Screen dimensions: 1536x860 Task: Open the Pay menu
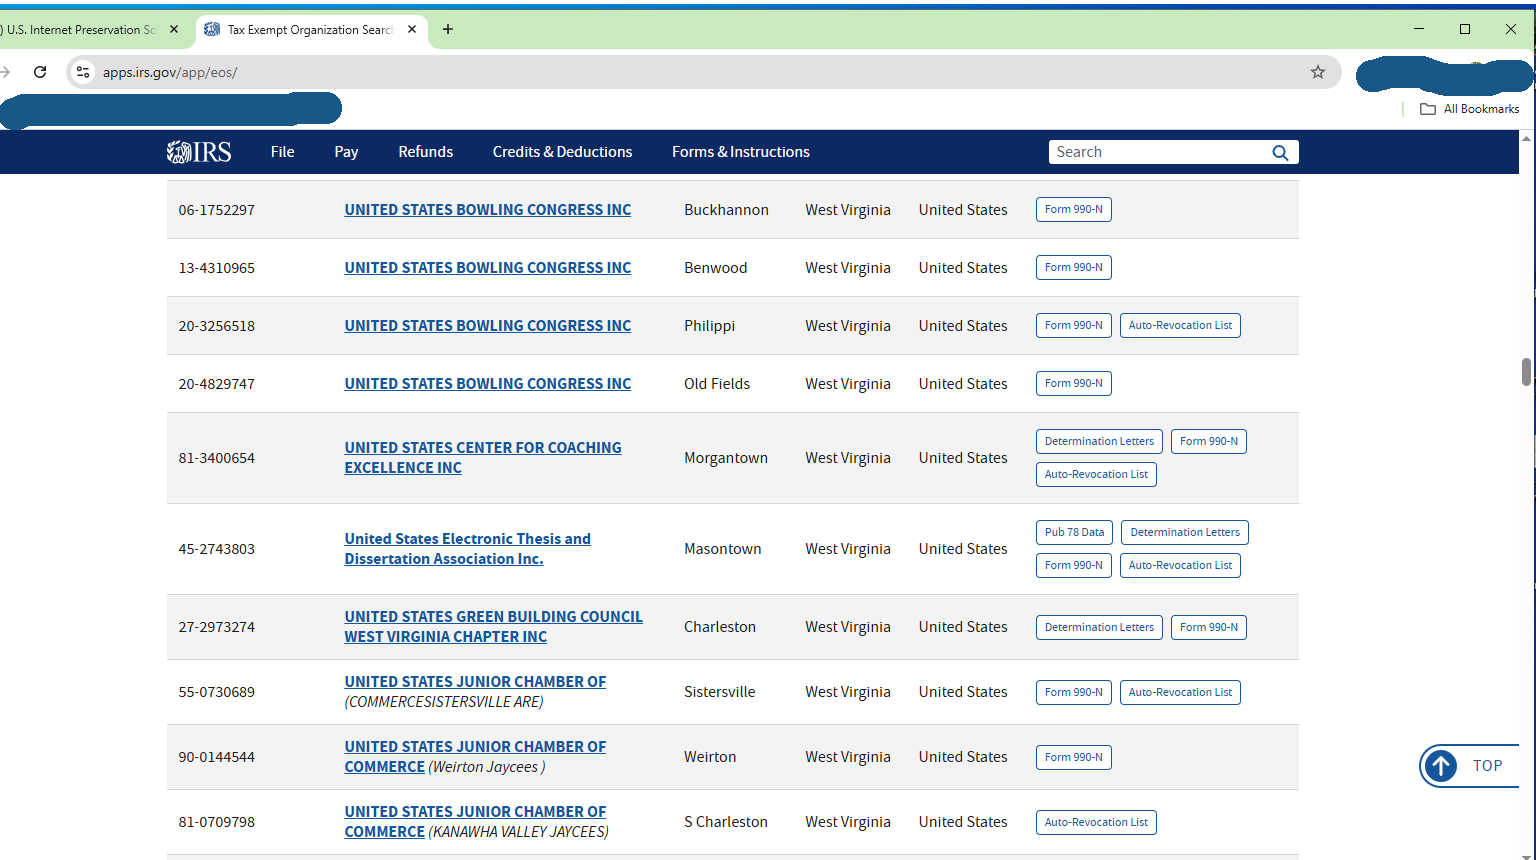[346, 152]
